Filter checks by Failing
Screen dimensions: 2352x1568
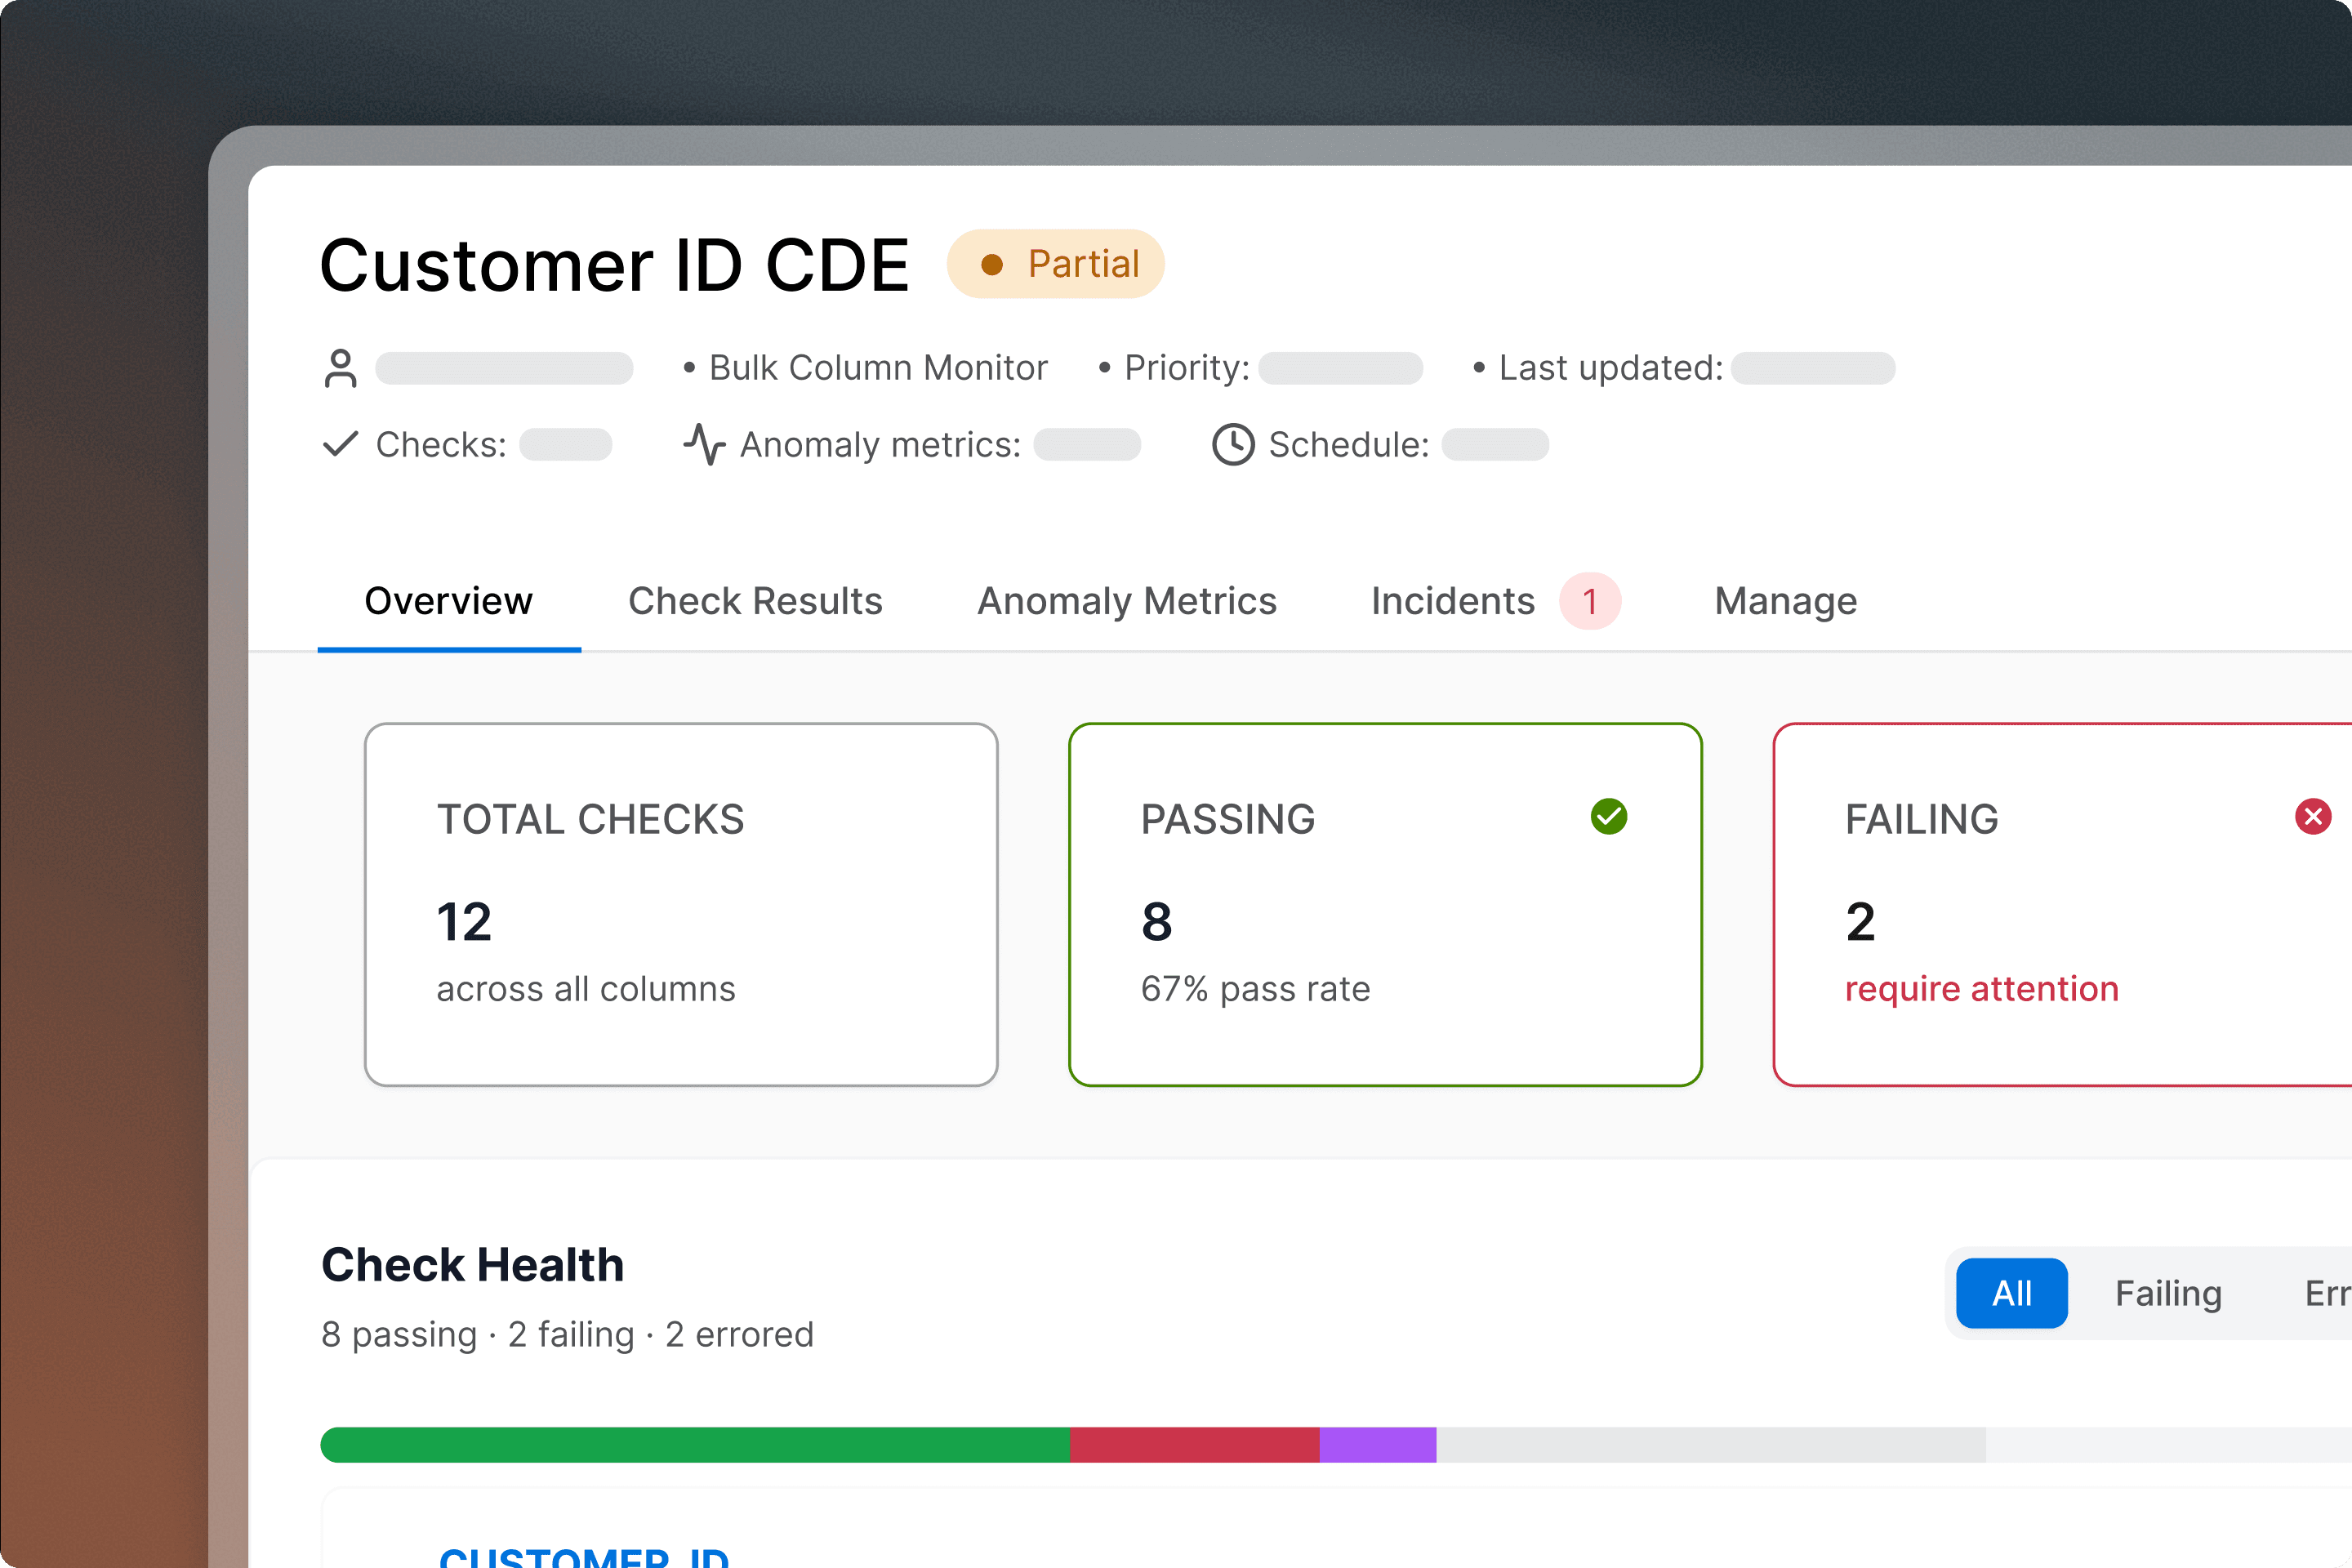point(2168,1293)
